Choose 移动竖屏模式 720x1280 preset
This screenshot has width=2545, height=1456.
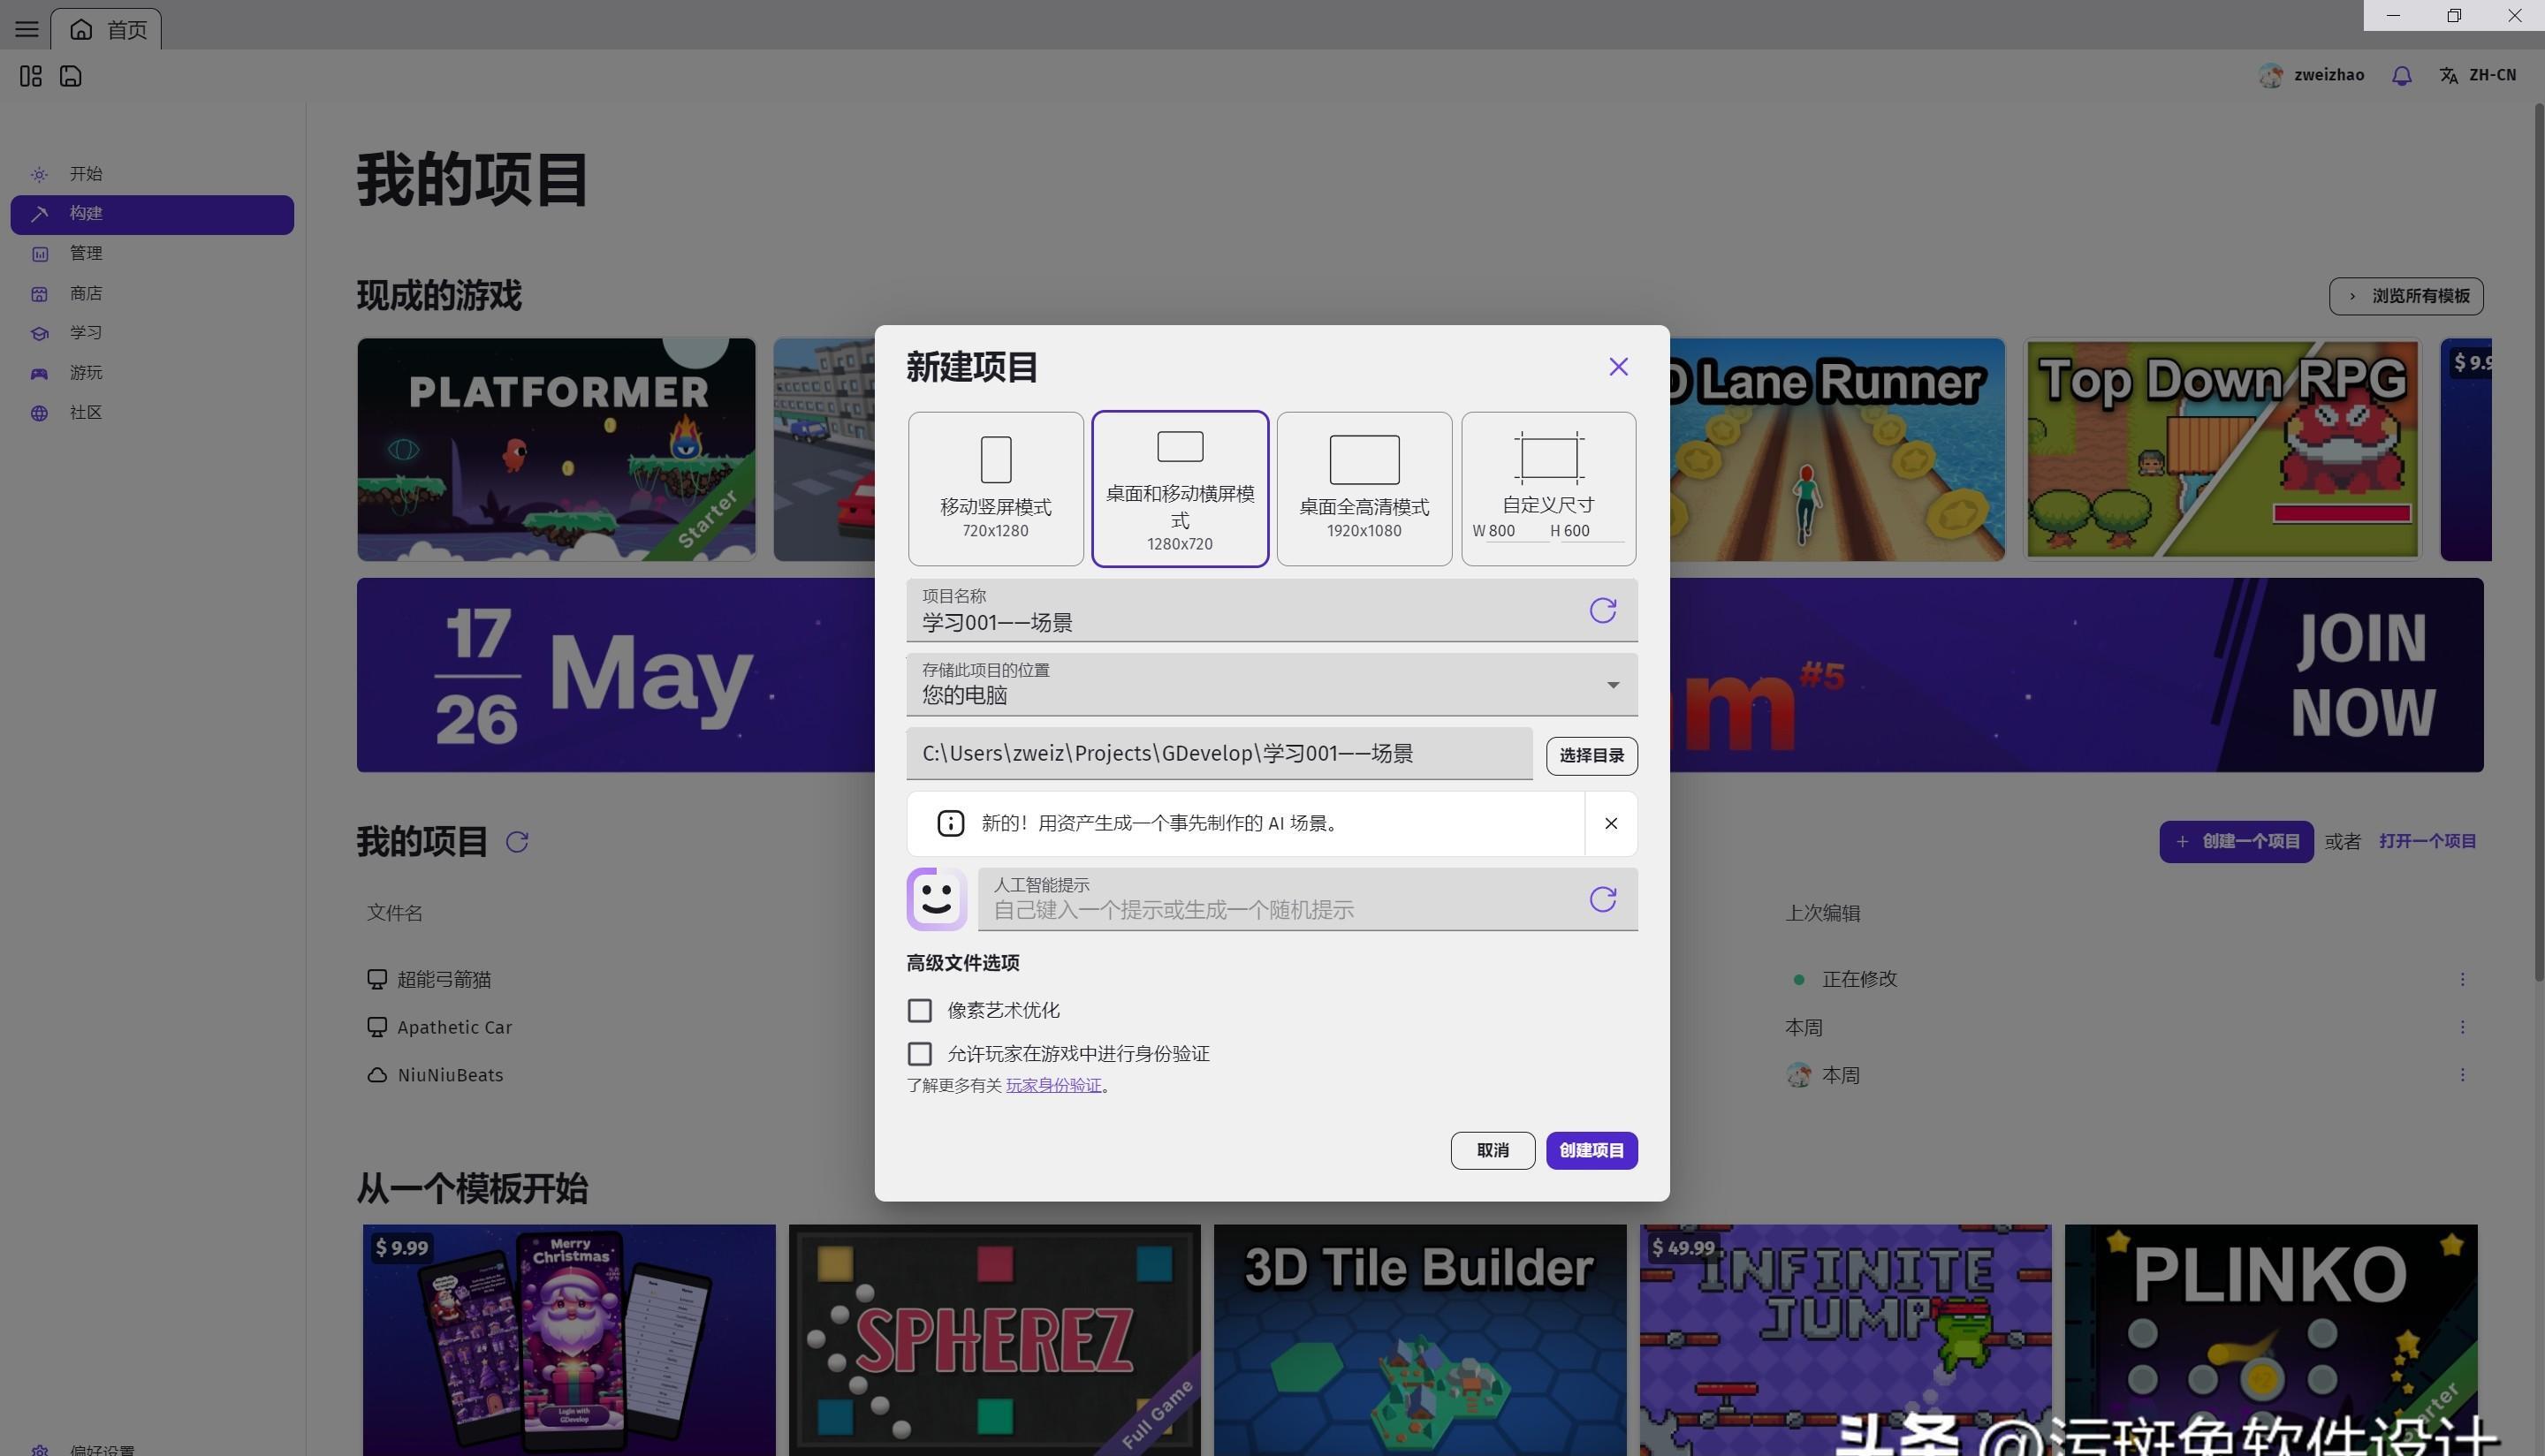tap(995, 489)
